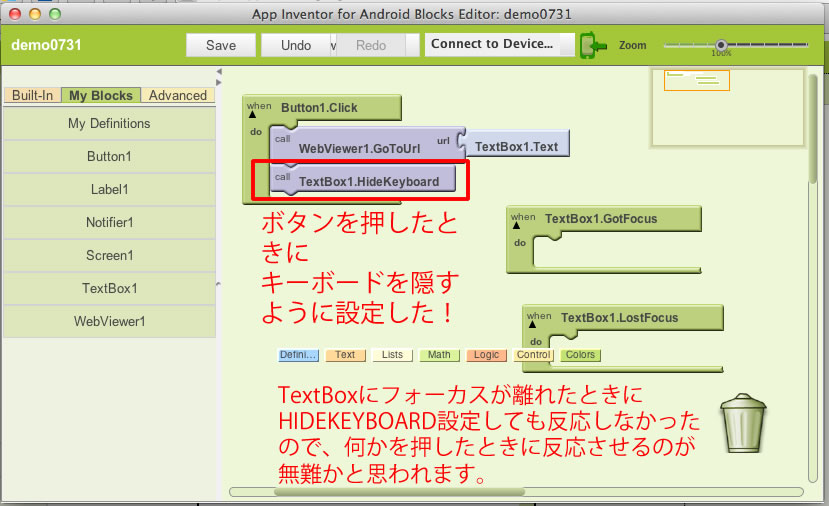Click the Save button
Viewport: 829px width, 506px height.
pos(221,45)
